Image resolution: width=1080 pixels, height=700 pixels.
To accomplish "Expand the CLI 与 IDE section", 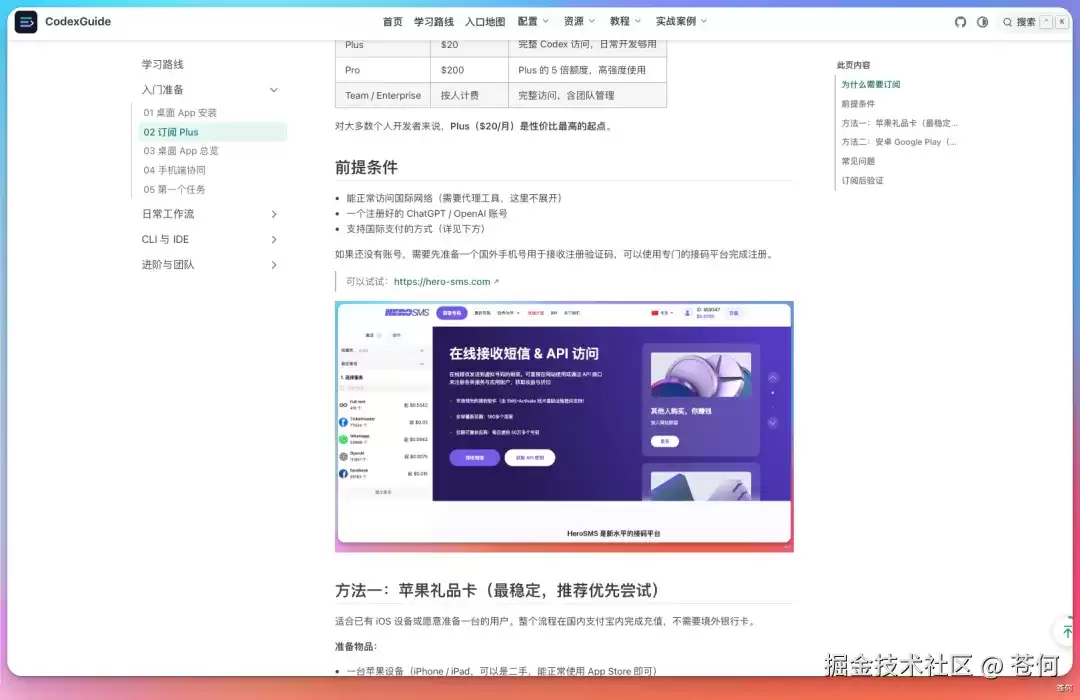I will click(209, 239).
